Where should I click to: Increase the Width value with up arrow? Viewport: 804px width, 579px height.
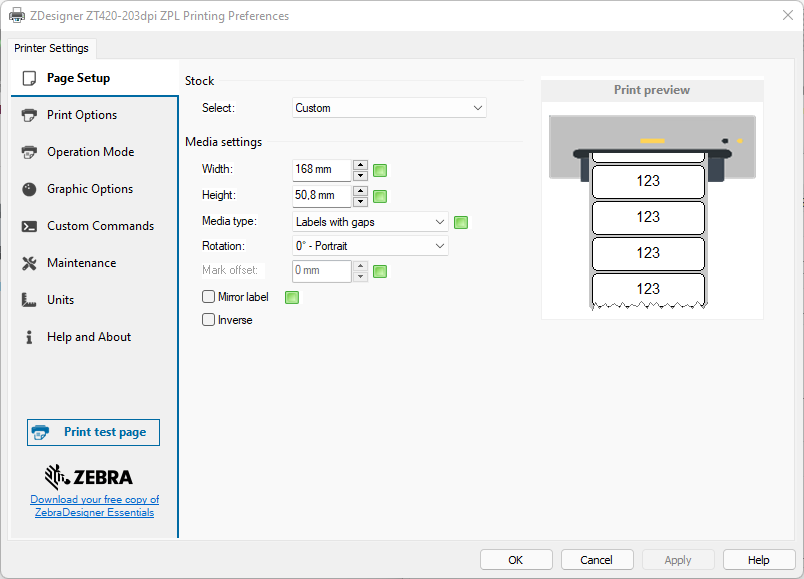tap(360, 165)
